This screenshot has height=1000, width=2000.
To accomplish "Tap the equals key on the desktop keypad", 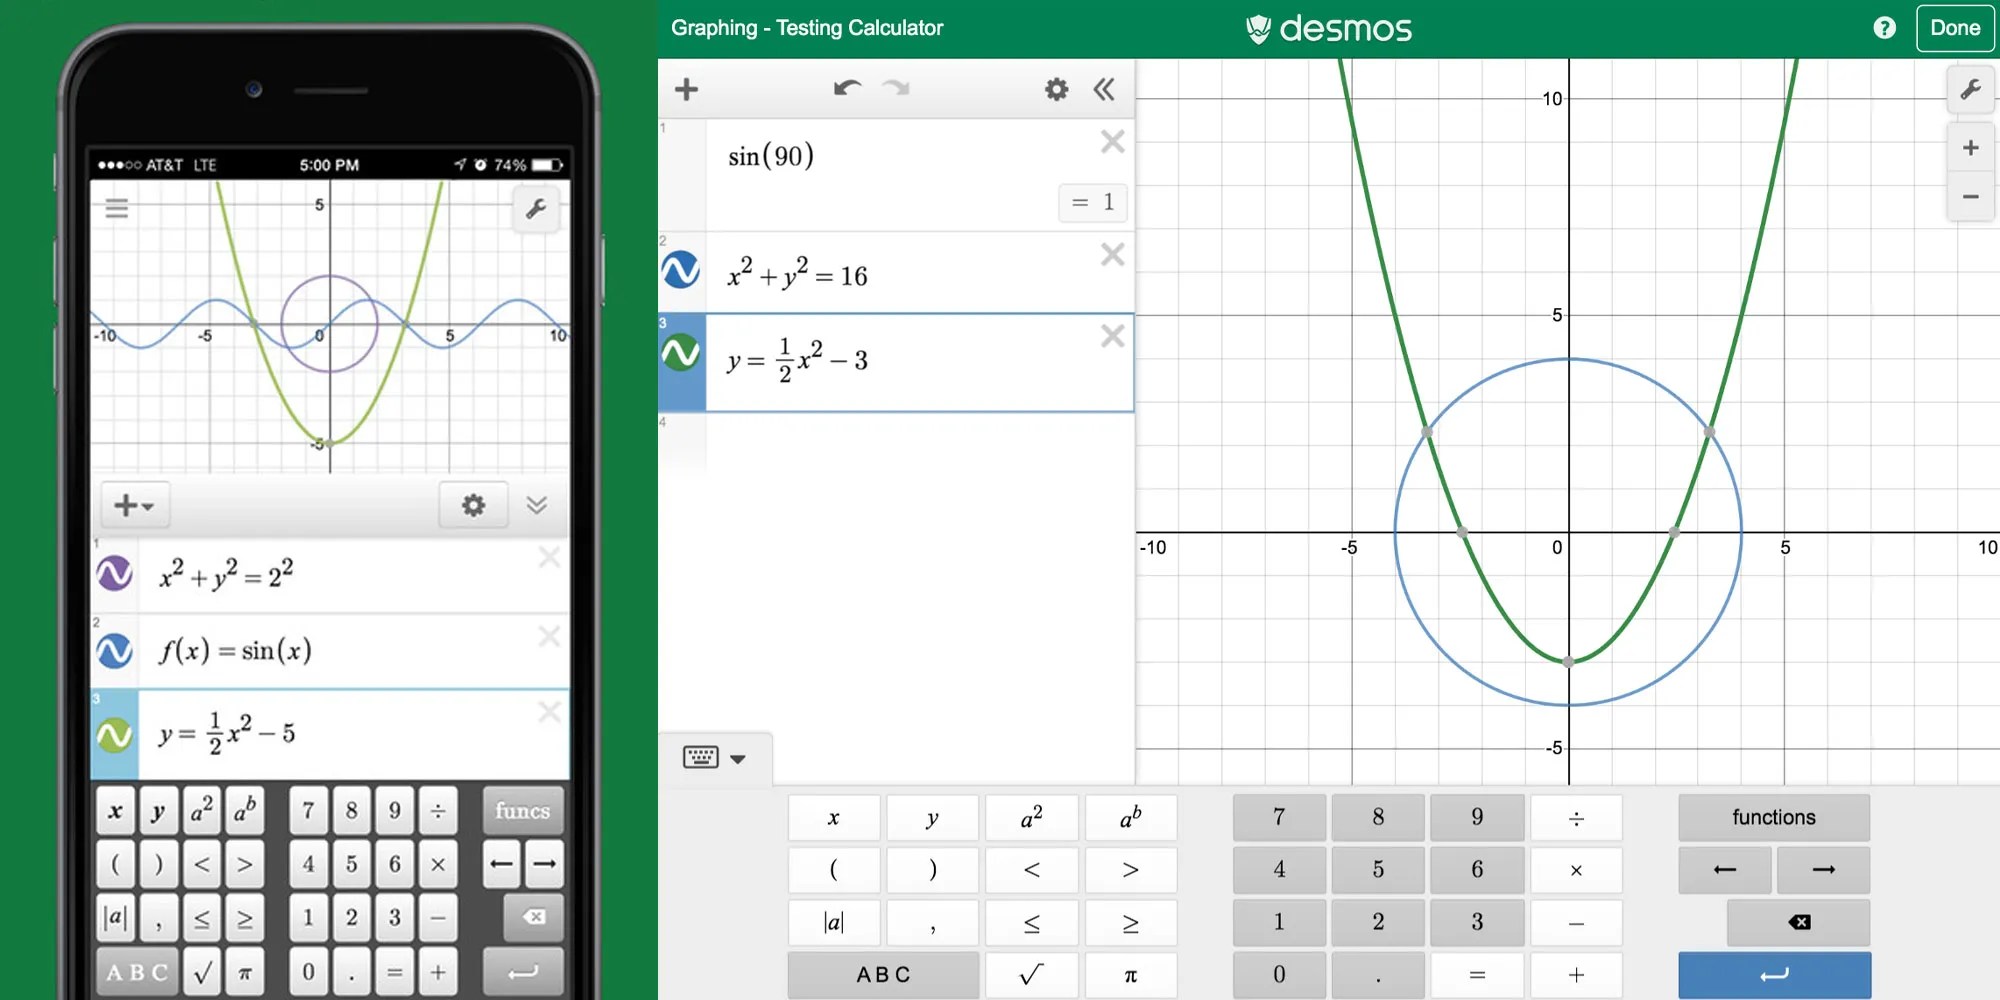I will pos(1477,975).
